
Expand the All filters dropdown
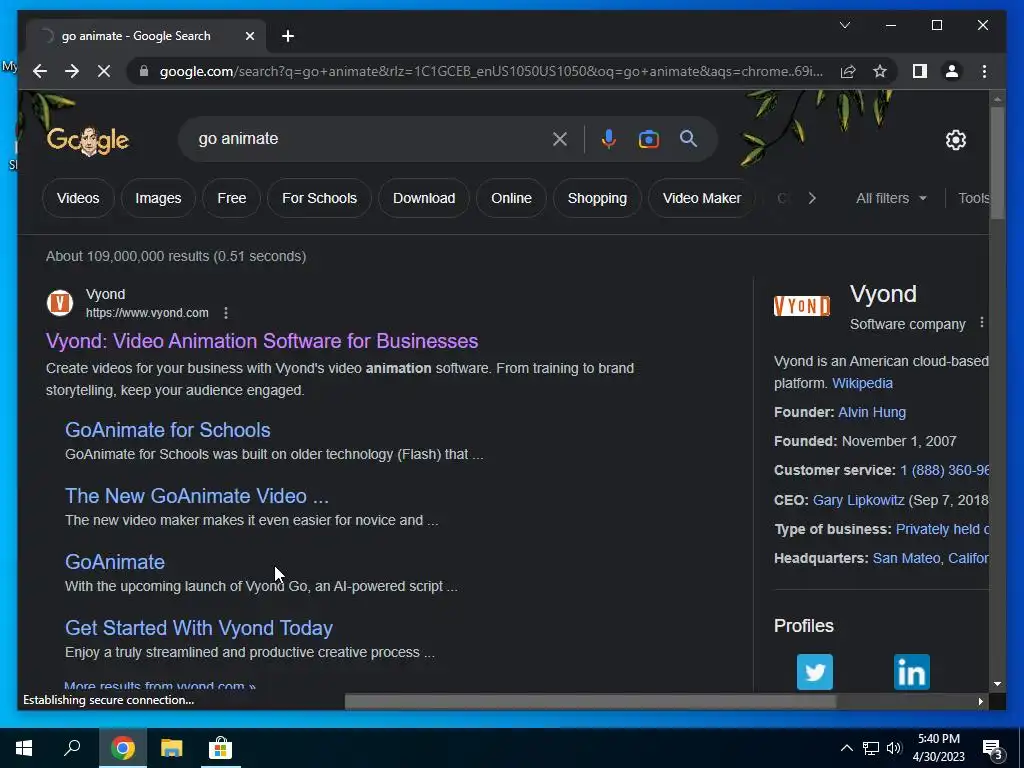[x=891, y=198]
